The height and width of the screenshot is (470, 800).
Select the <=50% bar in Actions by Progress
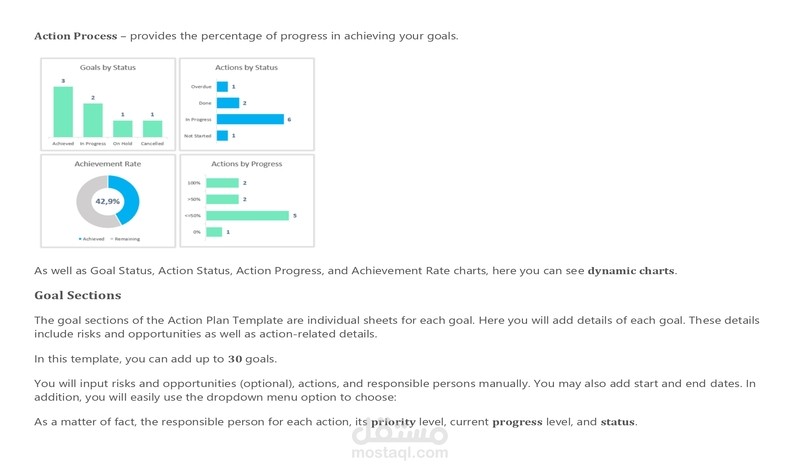pyautogui.click(x=247, y=215)
